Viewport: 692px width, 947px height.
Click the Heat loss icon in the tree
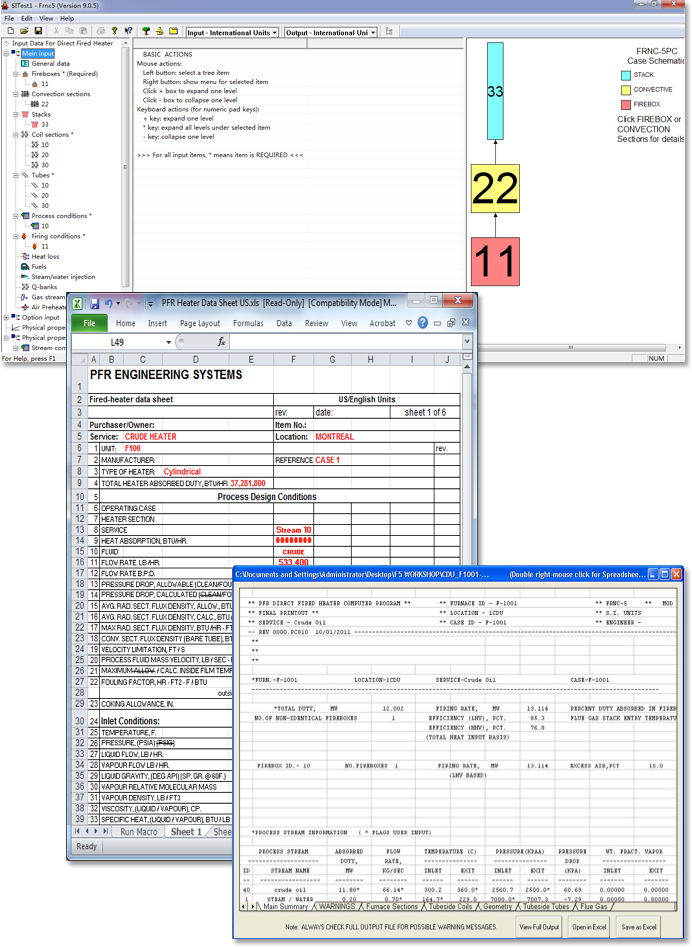click(25, 257)
